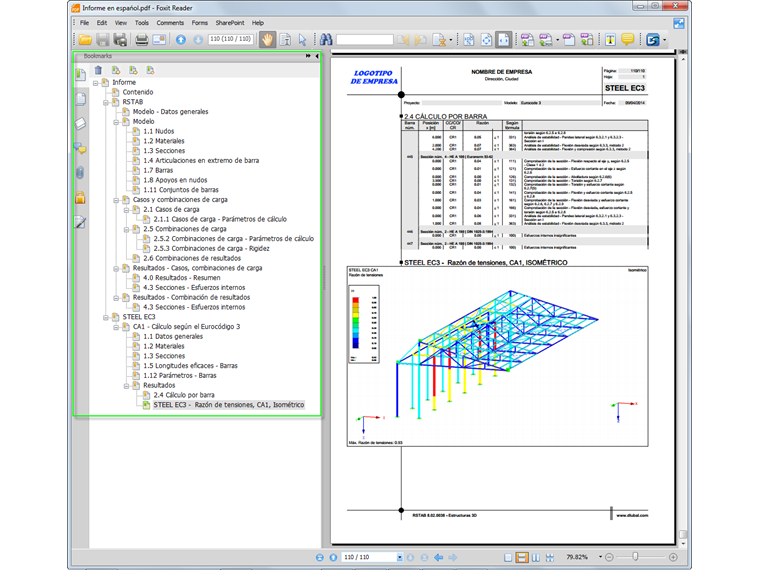This screenshot has width=760, height=570.
Task: Click the Open file folder icon
Action: (x=85, y=40)
